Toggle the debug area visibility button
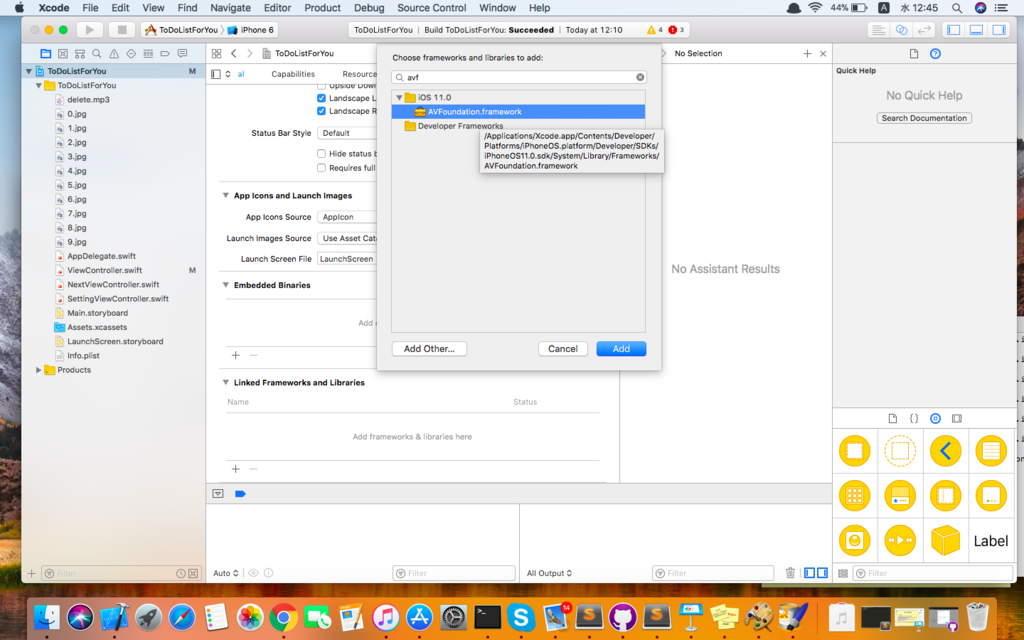Screen dimensions: 1024x640 218,494
